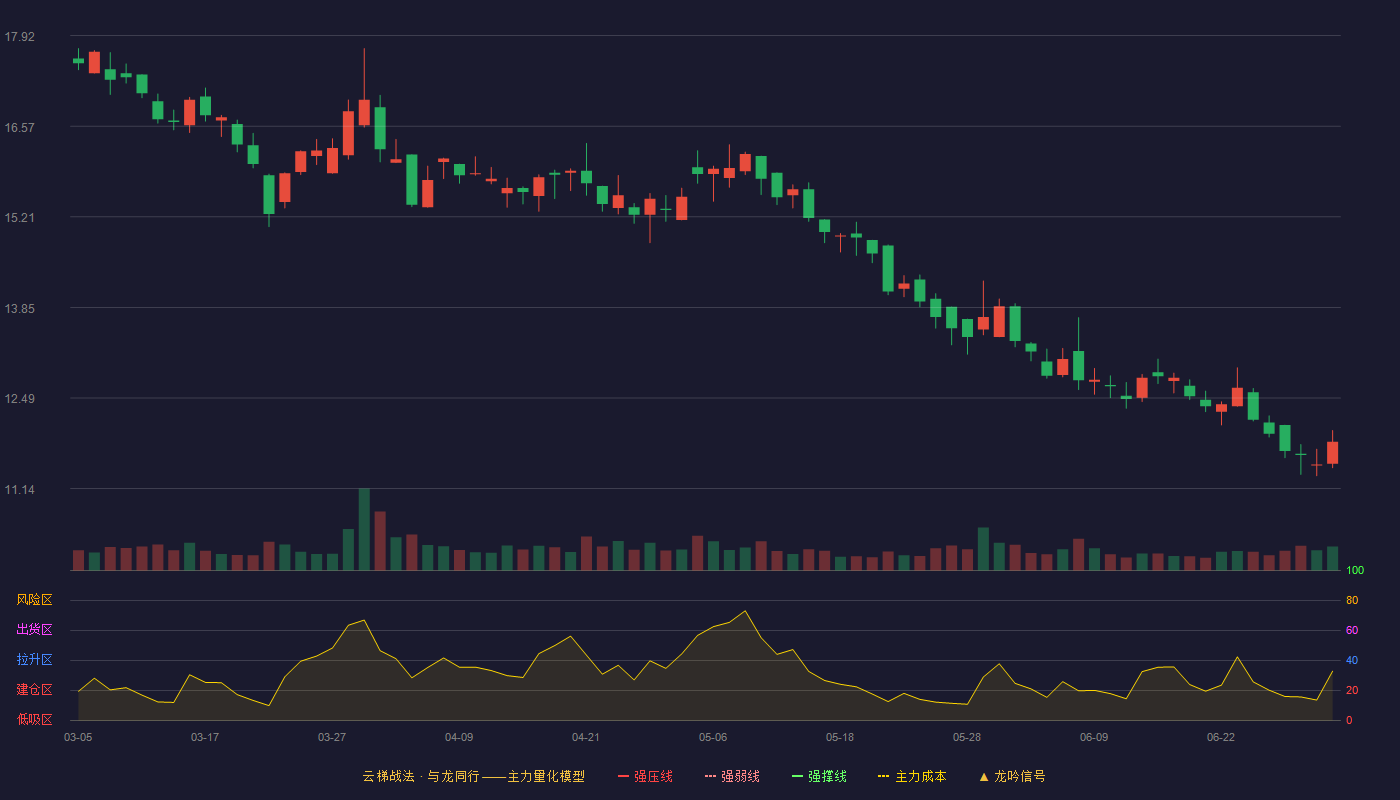Viewport: 1400px width, 800px height.
Task: Select the first green candlestick at chart's left start
Action: 78,60
